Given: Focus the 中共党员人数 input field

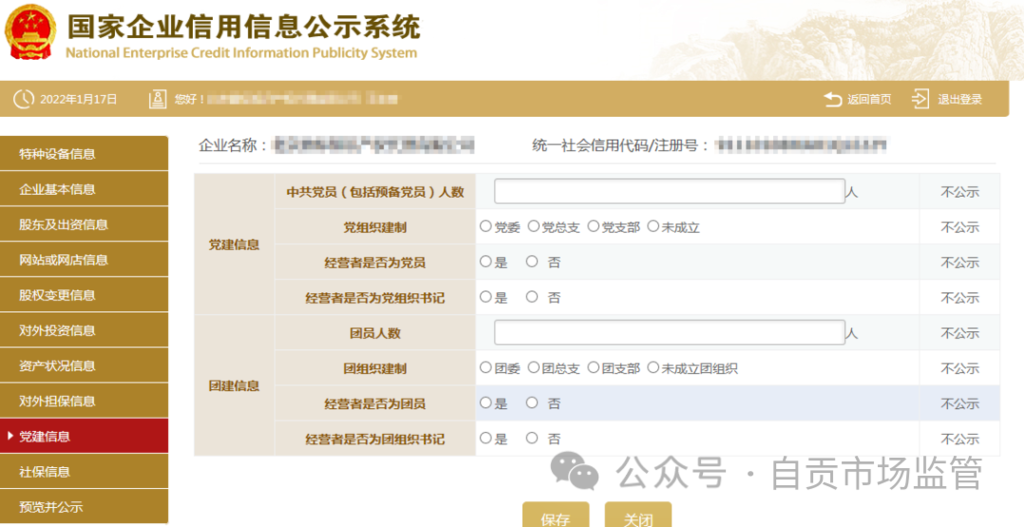Looking at the screenshot, I should (x=669, y=191).
